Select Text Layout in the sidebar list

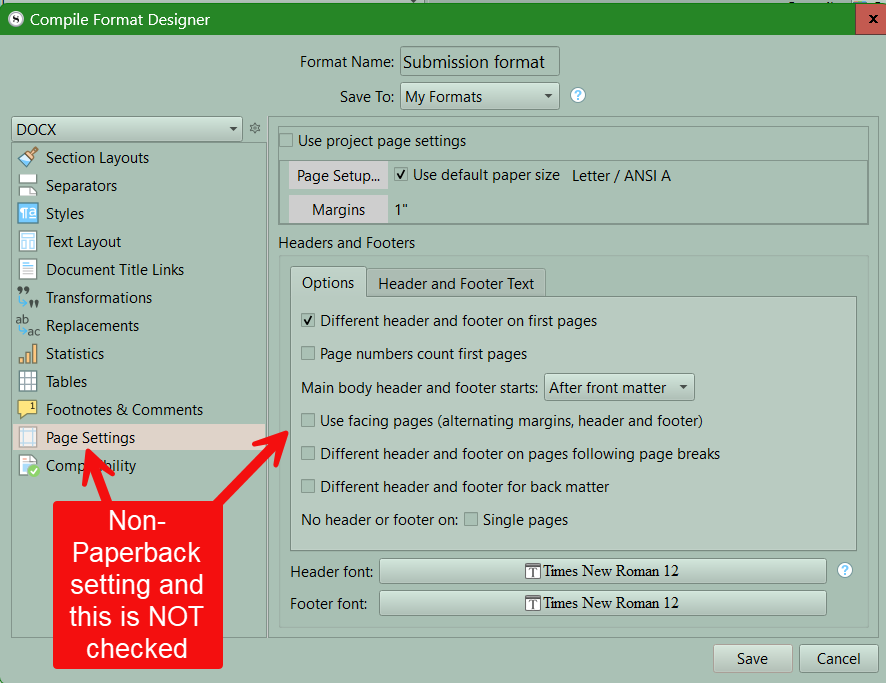coord(83,242)
